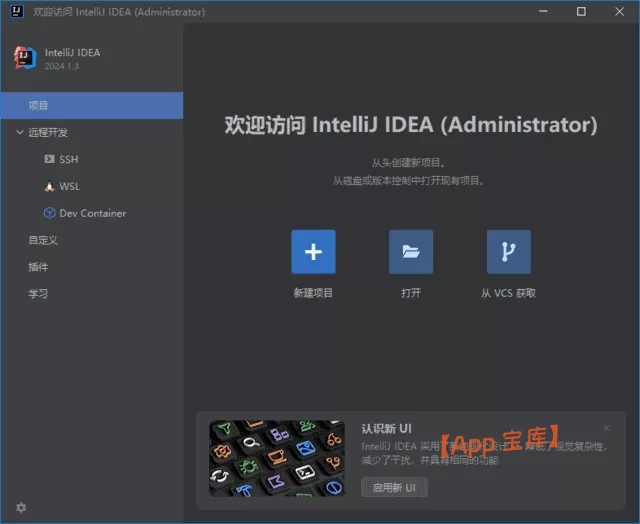Screen dimensions: 640x524
Task: Click the 2024.1.3 version text
Action: (x=62, y=66)
